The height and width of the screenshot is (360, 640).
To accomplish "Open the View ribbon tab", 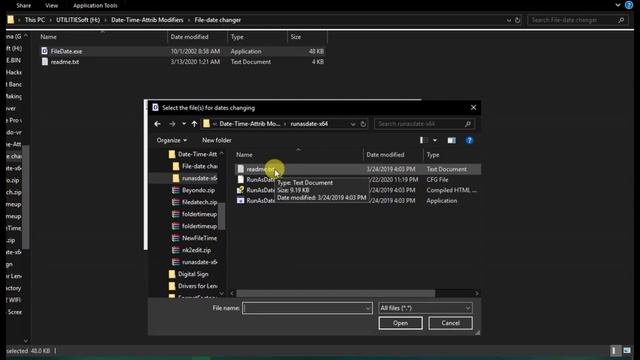I will [x=51, y=5].
